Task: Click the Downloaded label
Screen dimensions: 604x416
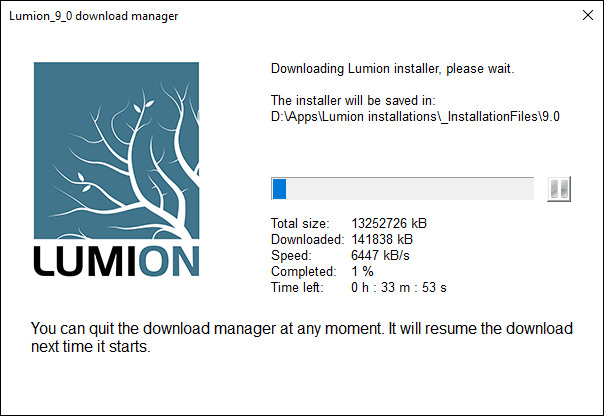Action: [x=307, y=239]
